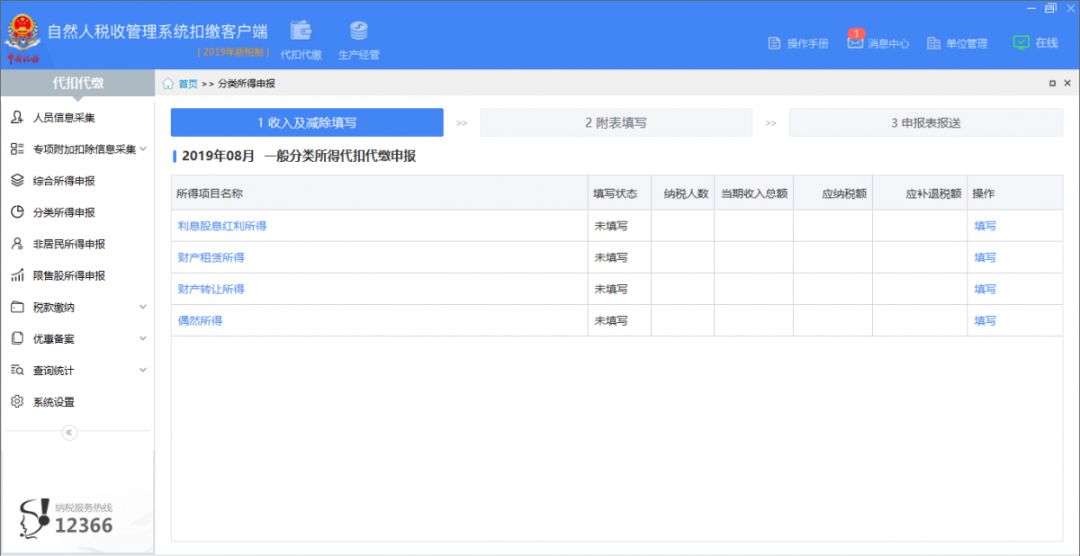
Task: Collapse the sidebar with double-arrow button
Action: pos(70,433)
